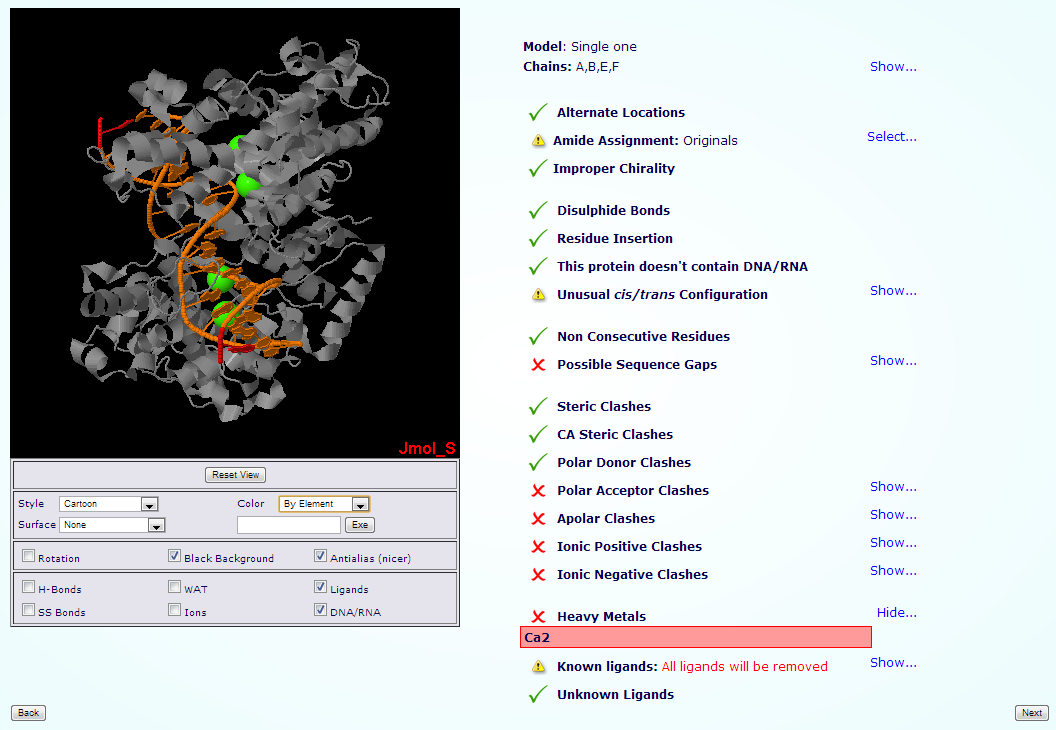The image size is (1056, 730).
Task: Click warning icon by Unusual cis/trans Configuration
Action: [x=538, y=295]
